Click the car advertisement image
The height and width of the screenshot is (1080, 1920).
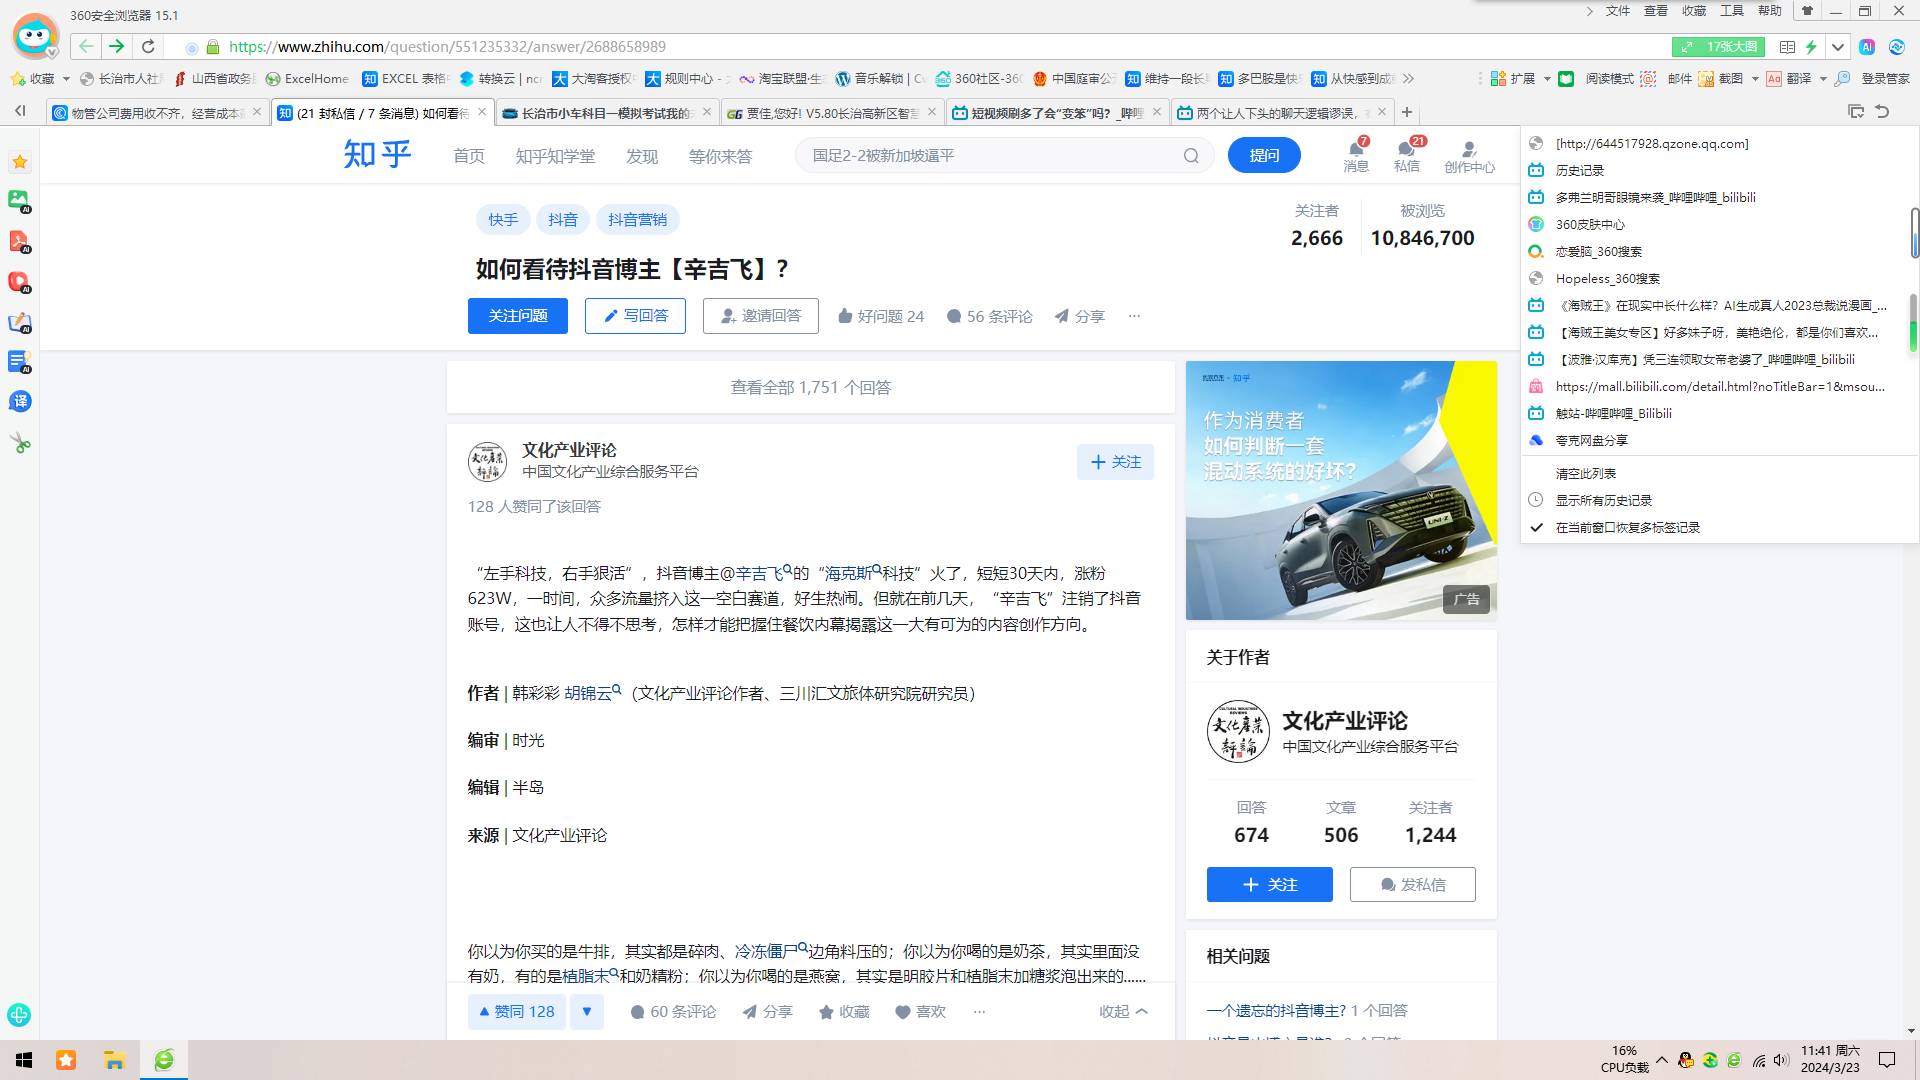pyautogui.click(x=1341, y=490)
